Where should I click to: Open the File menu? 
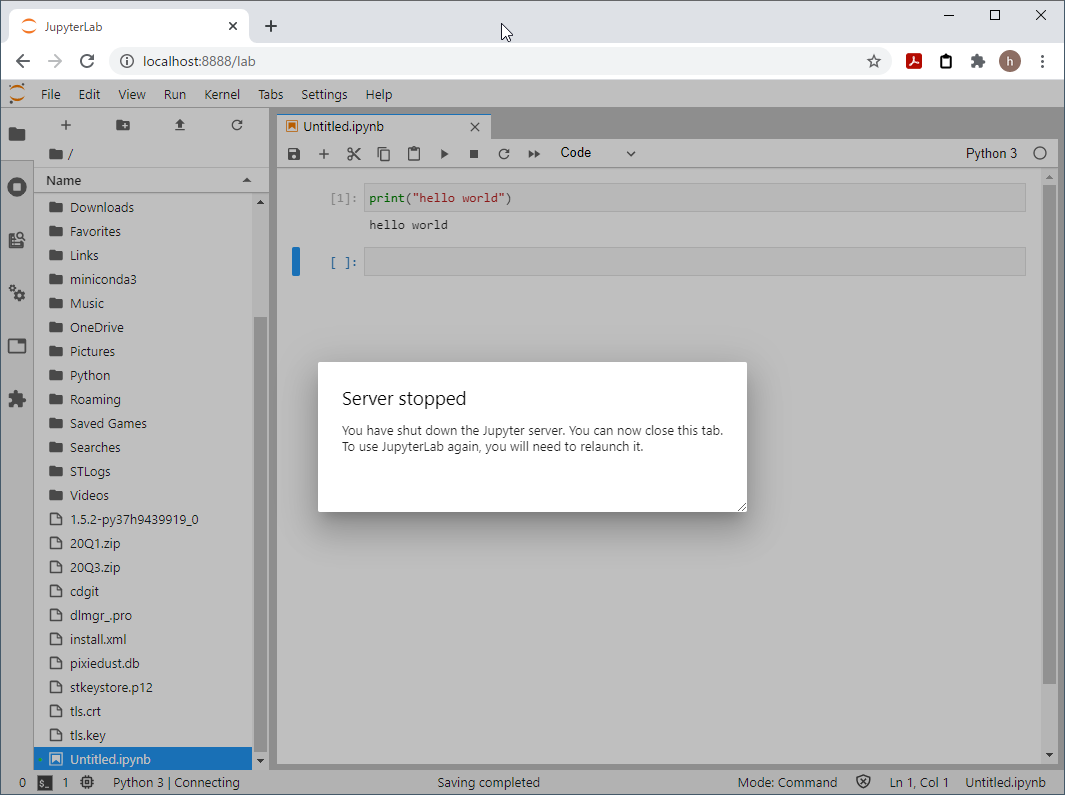pyautogui.click(x=50, y=94)
